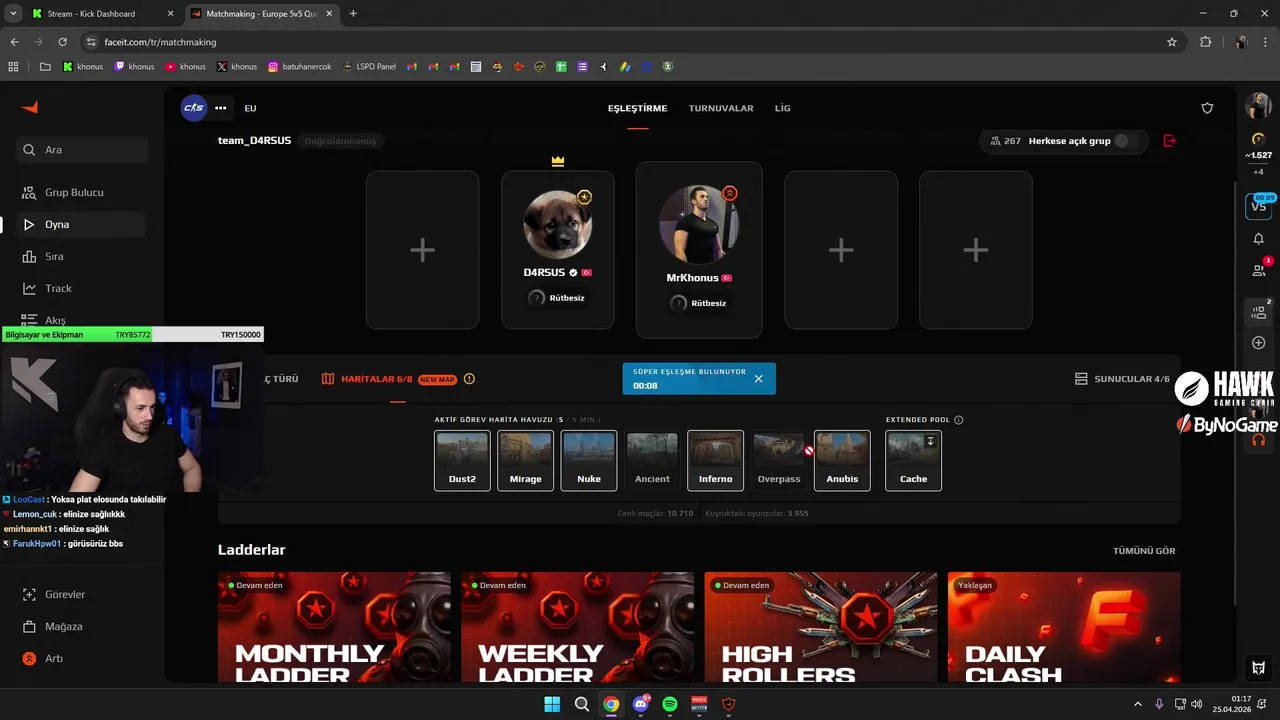Toggle the Dust2 map selection
Screen dimensions: 1280x720
click(x=462, y=460)
